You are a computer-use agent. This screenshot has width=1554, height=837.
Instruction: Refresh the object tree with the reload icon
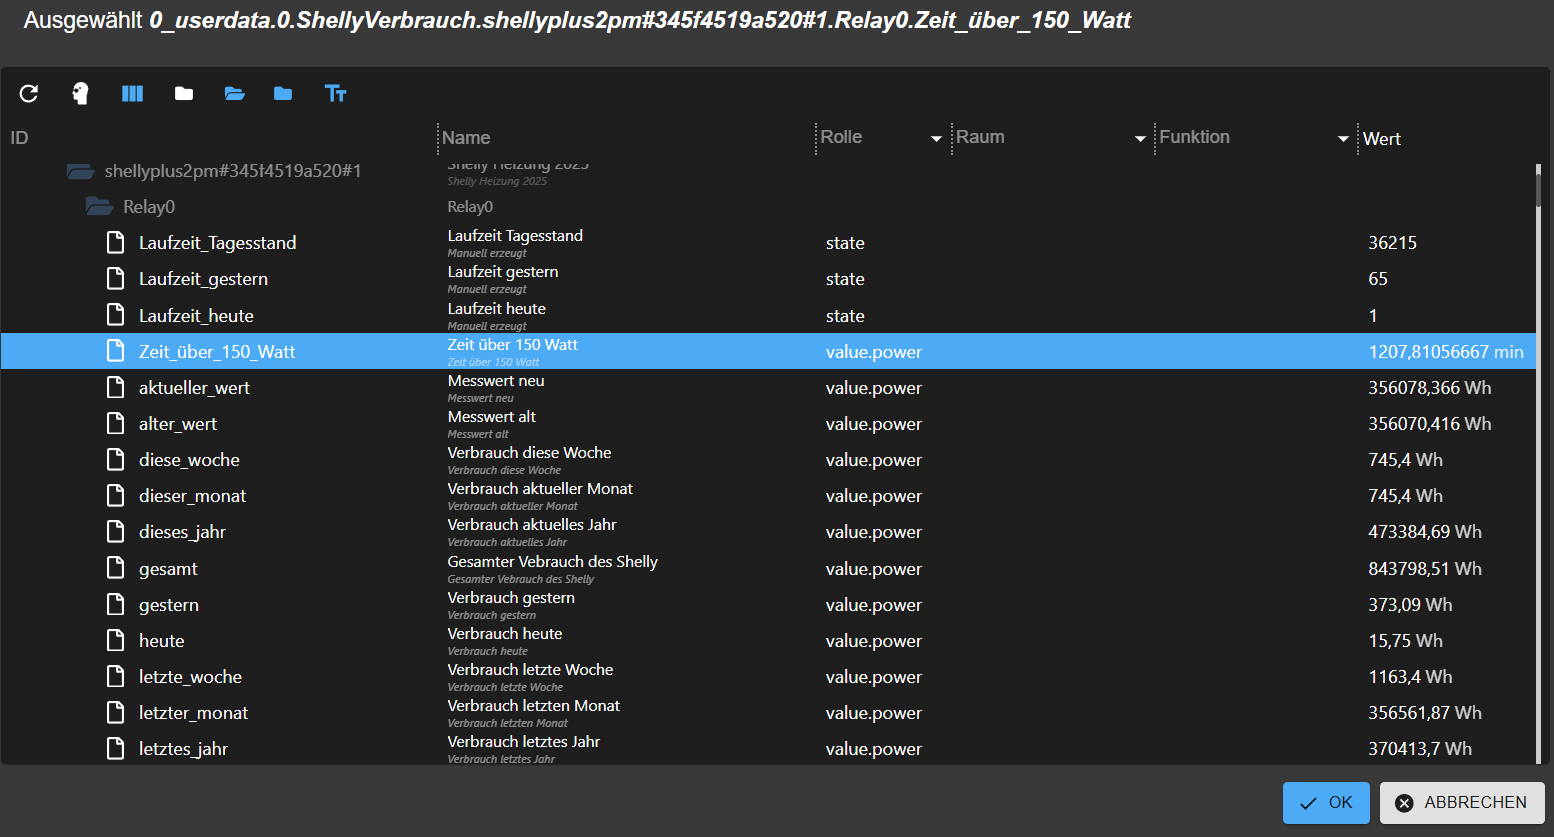[29, 93]
